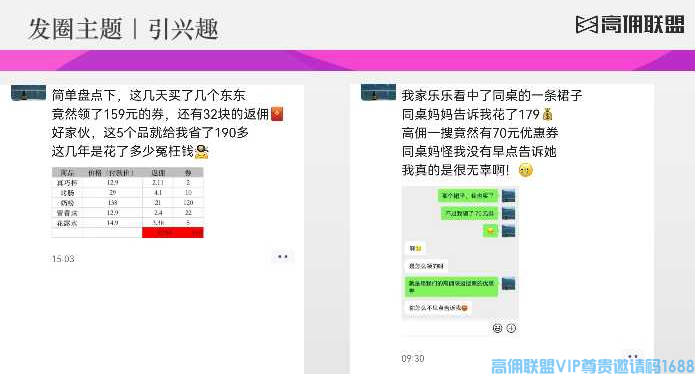Click white chat bubble ending with brown emoji
Viewport: 695px width, 374px height.
[438, 308]
